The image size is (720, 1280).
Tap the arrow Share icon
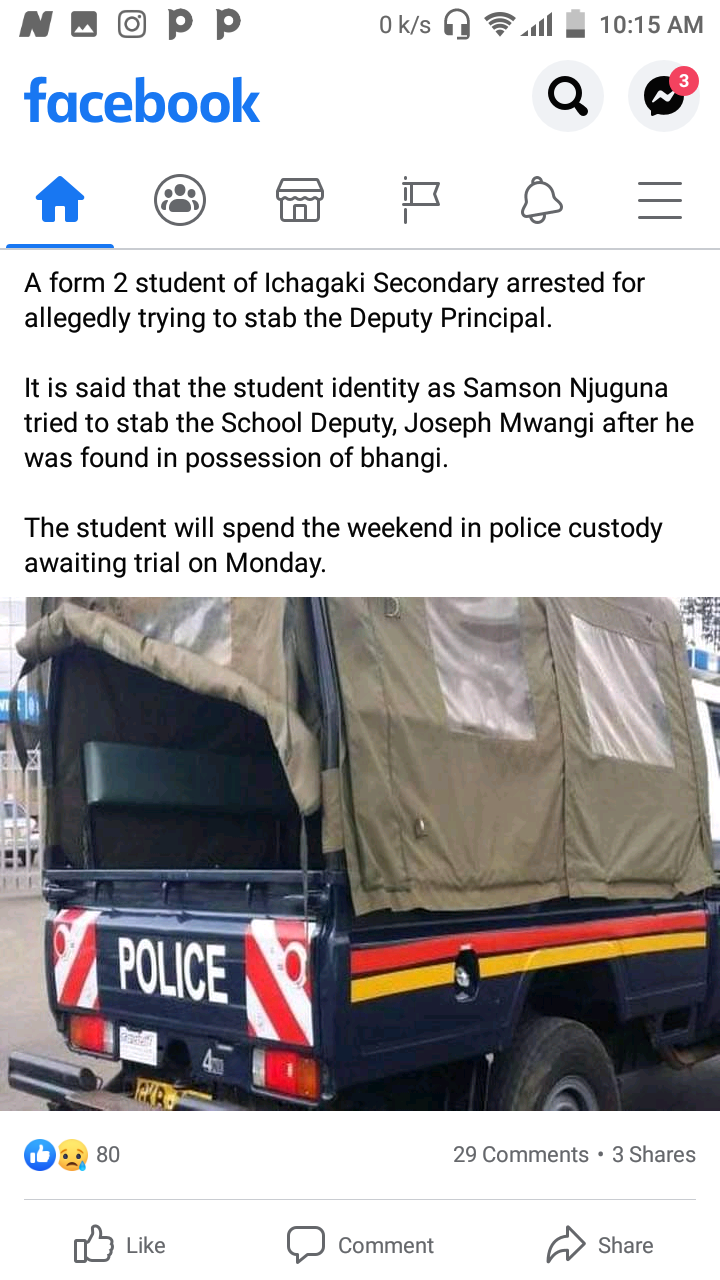[566, 1245]
